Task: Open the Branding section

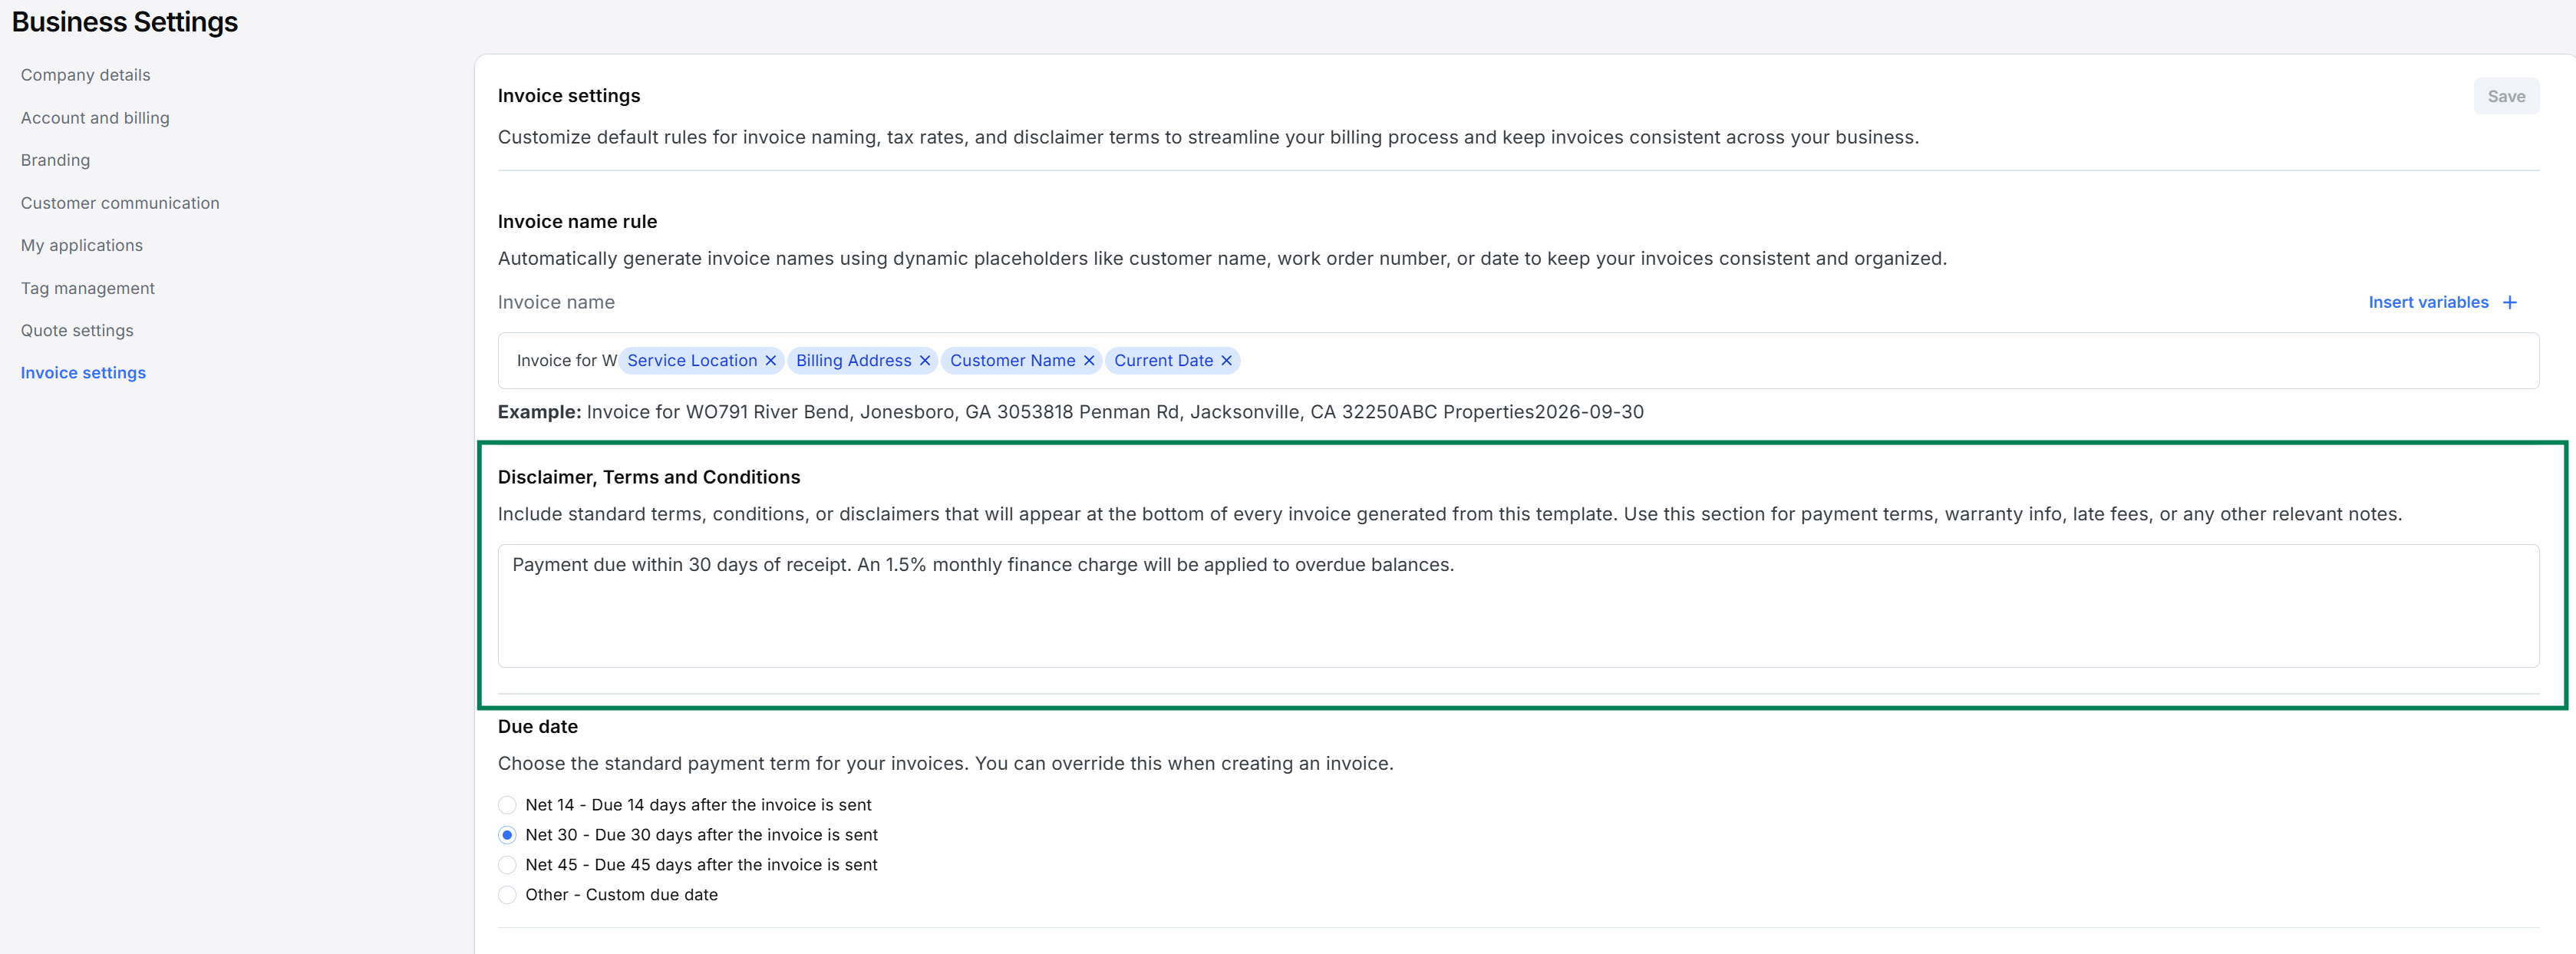Action: (55, 160)
